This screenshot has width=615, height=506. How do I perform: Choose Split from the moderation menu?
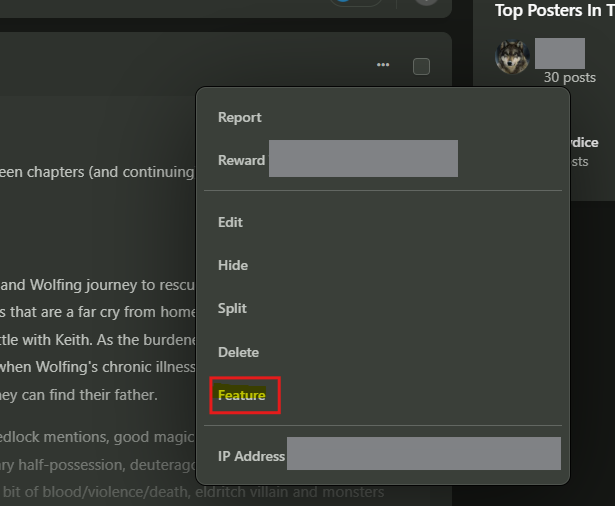coord(232,309)
